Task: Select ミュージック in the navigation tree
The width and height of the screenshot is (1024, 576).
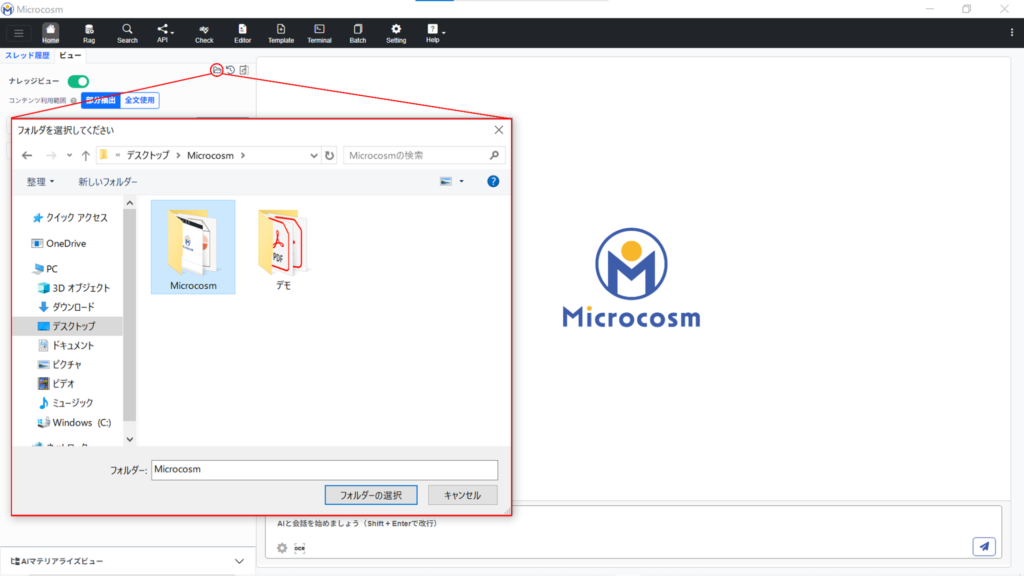Action: click(66, 403)
